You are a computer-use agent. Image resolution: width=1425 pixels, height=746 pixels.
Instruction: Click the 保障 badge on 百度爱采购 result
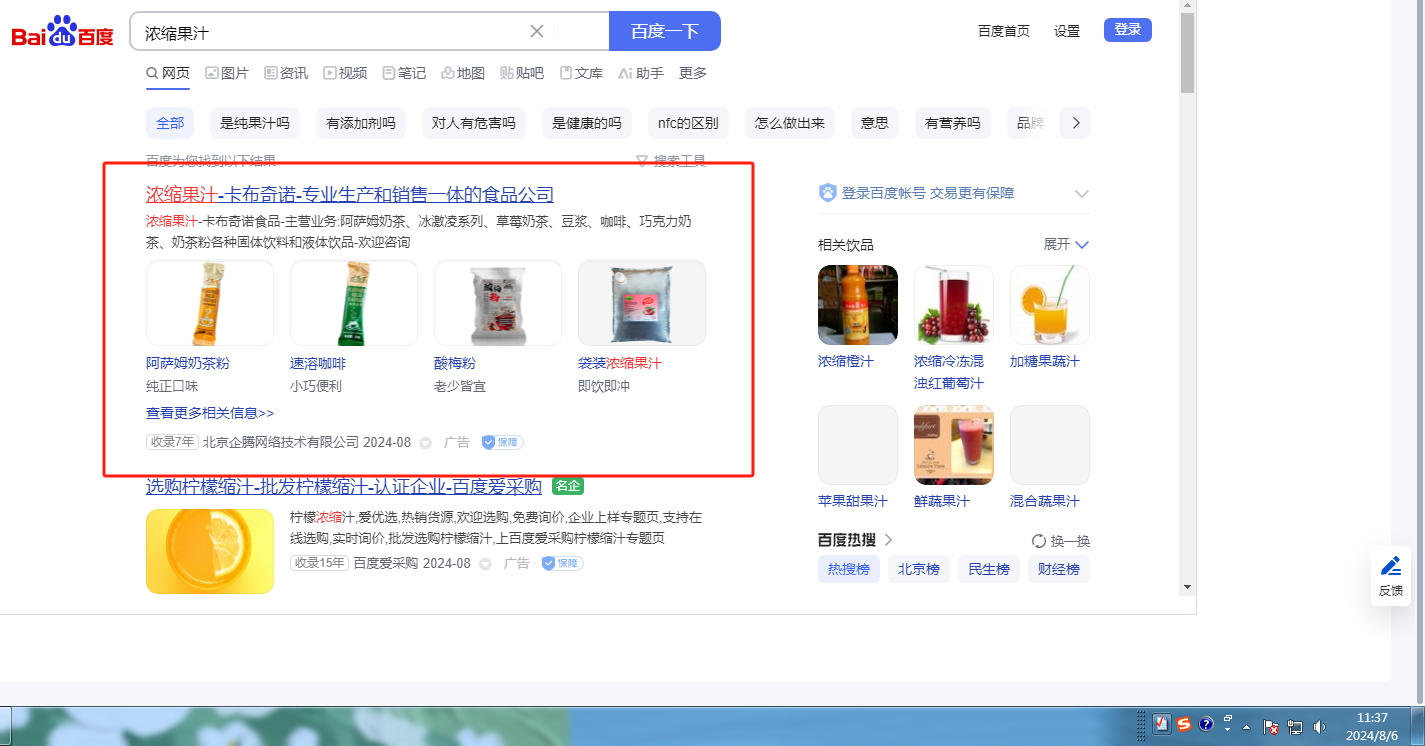562,563
